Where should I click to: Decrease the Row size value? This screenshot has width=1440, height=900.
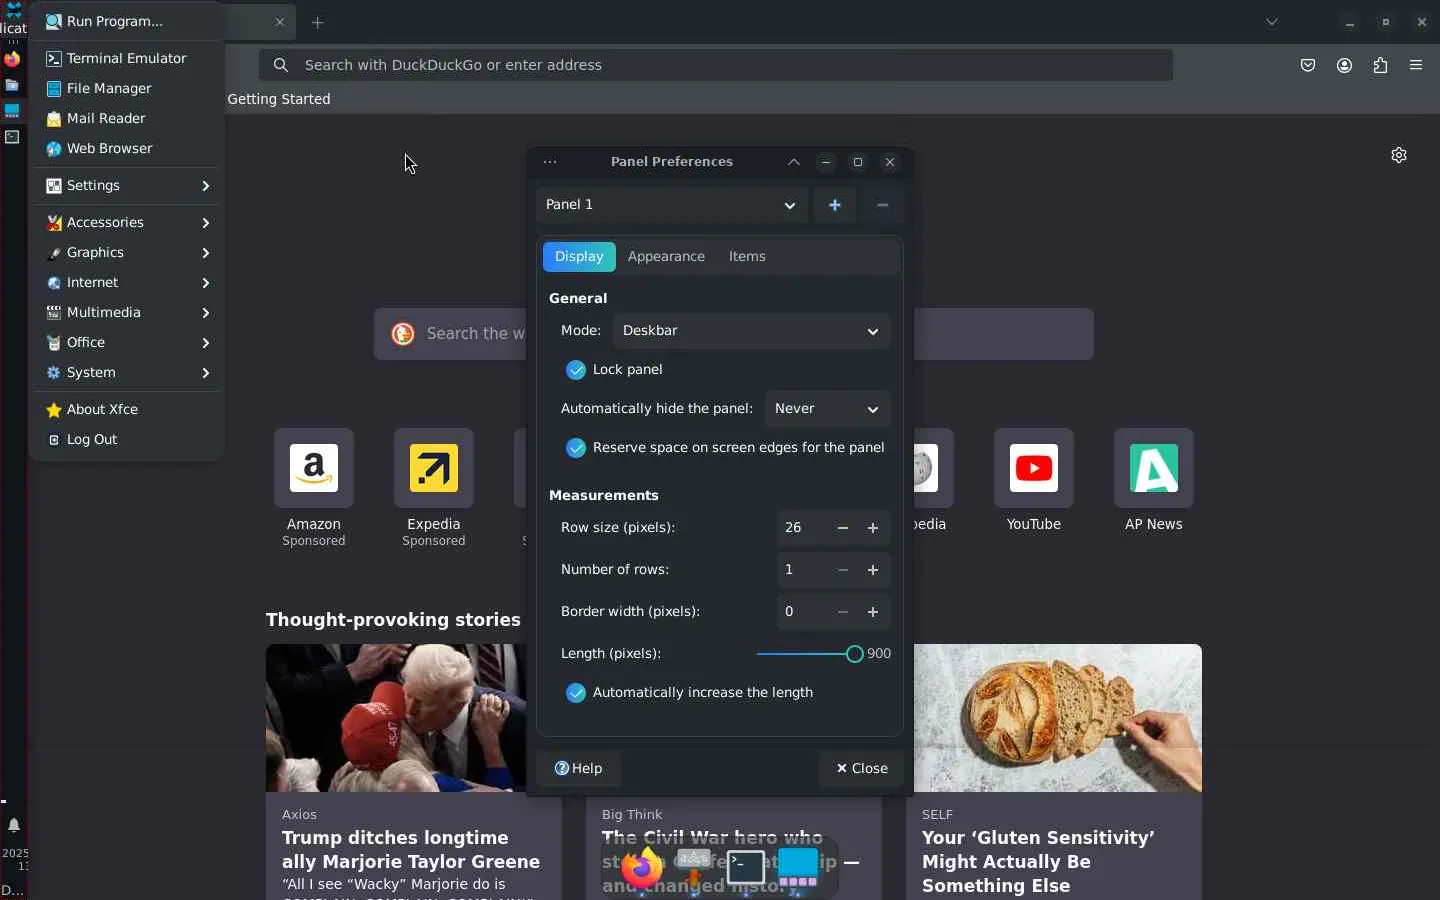point(843,528)
